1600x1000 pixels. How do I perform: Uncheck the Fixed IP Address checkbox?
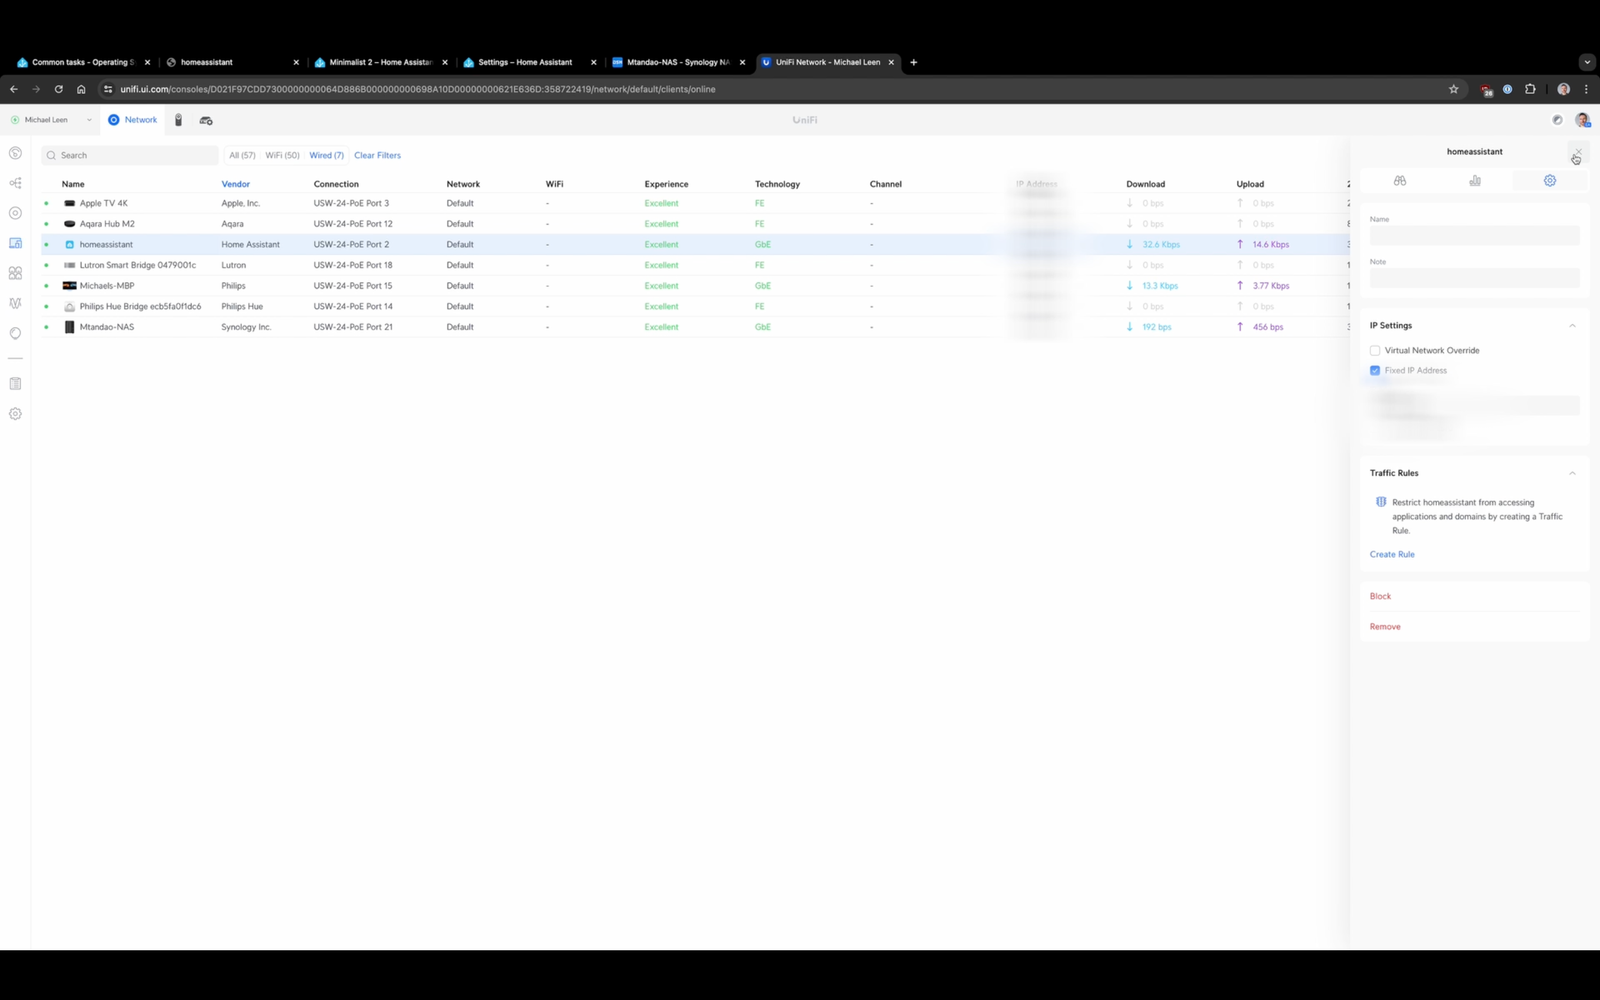point(1375,371)
